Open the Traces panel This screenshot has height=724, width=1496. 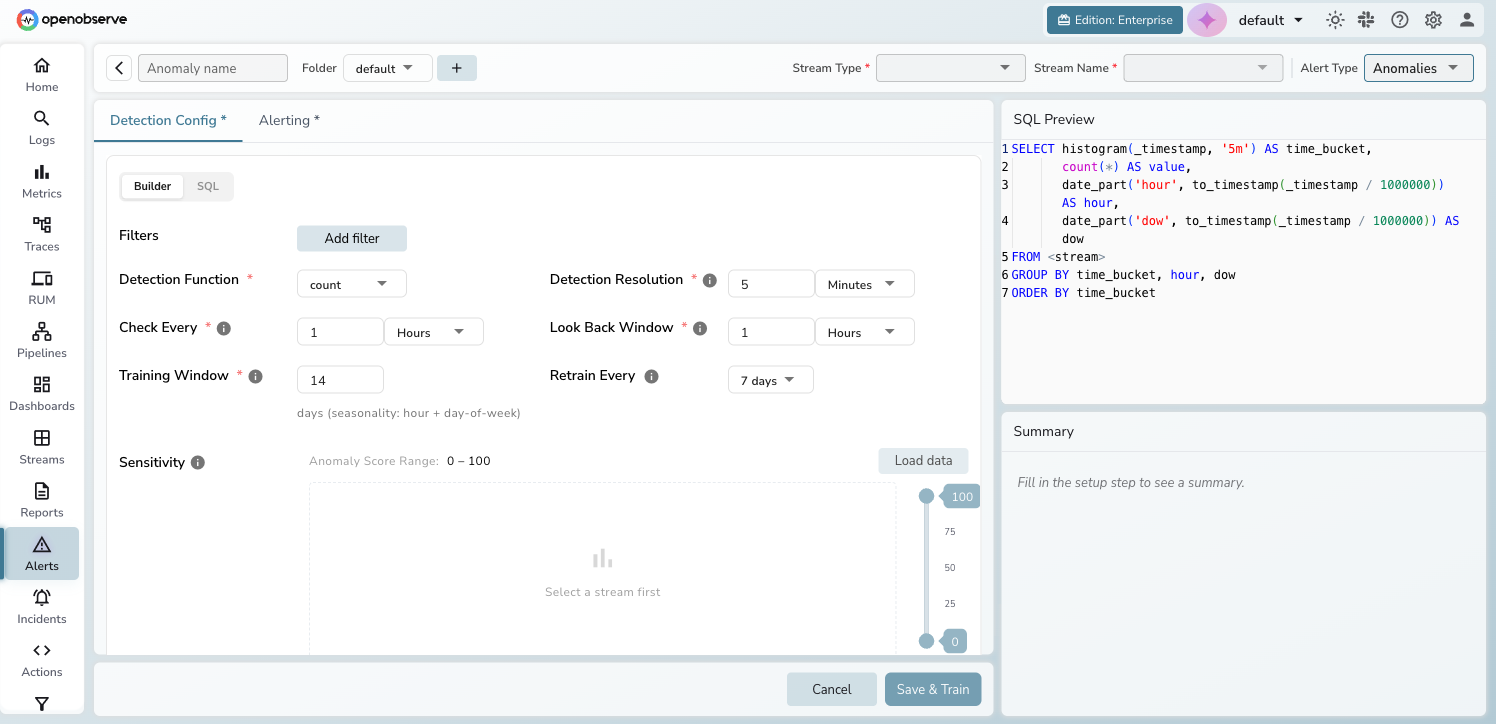(x=41, y=233)
